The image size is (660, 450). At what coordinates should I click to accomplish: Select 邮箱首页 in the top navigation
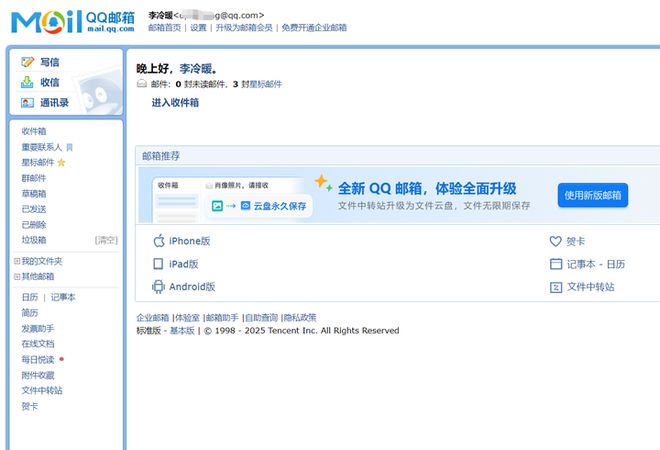click(165, 28)
